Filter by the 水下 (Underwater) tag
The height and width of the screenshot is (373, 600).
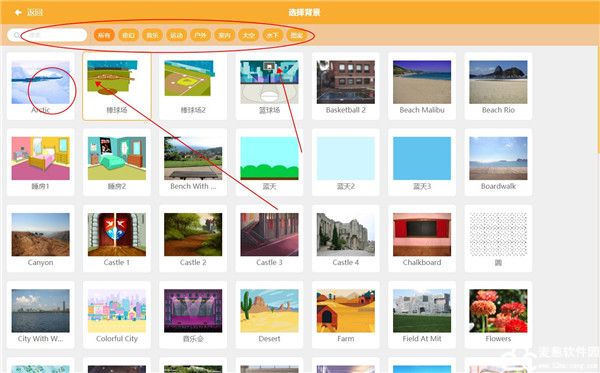(x=272, y=35)
